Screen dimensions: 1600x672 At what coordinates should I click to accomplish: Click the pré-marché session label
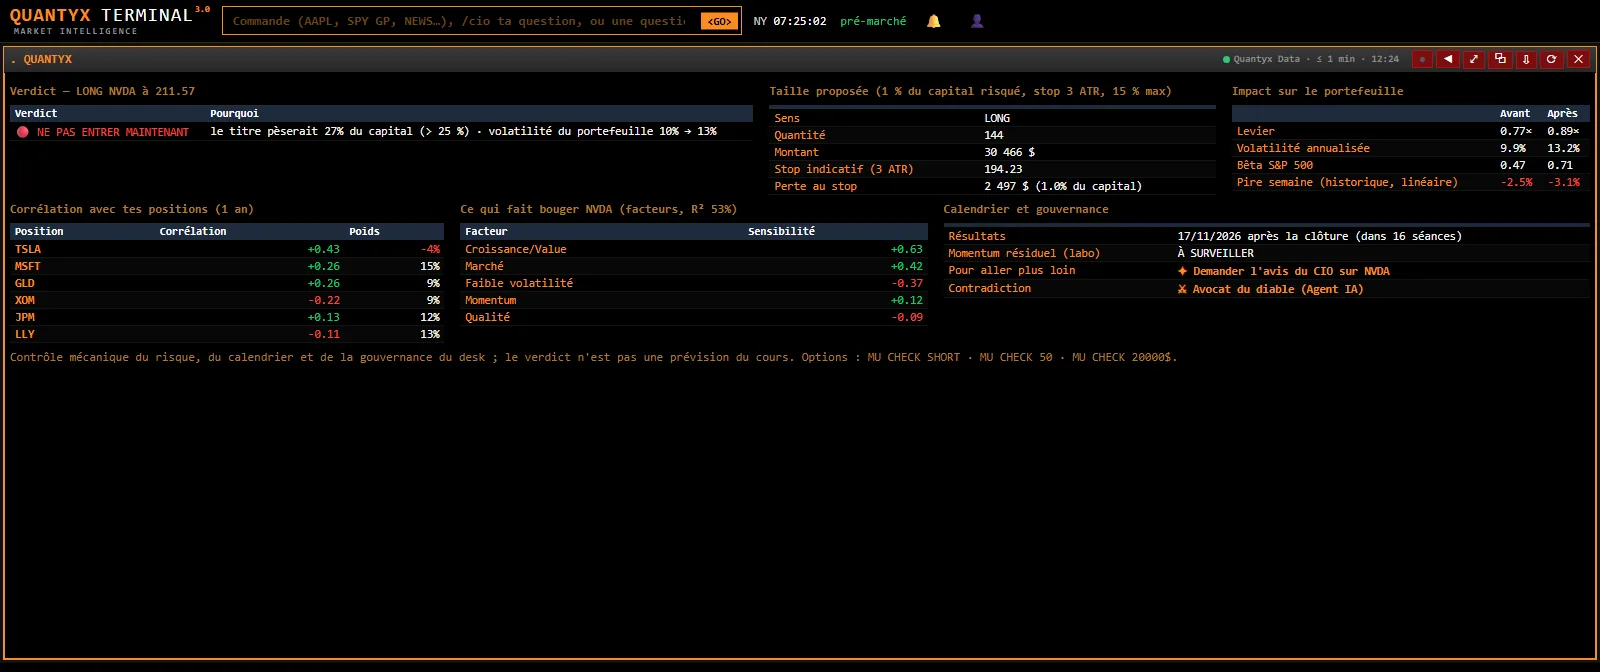(x=873, y=21)
